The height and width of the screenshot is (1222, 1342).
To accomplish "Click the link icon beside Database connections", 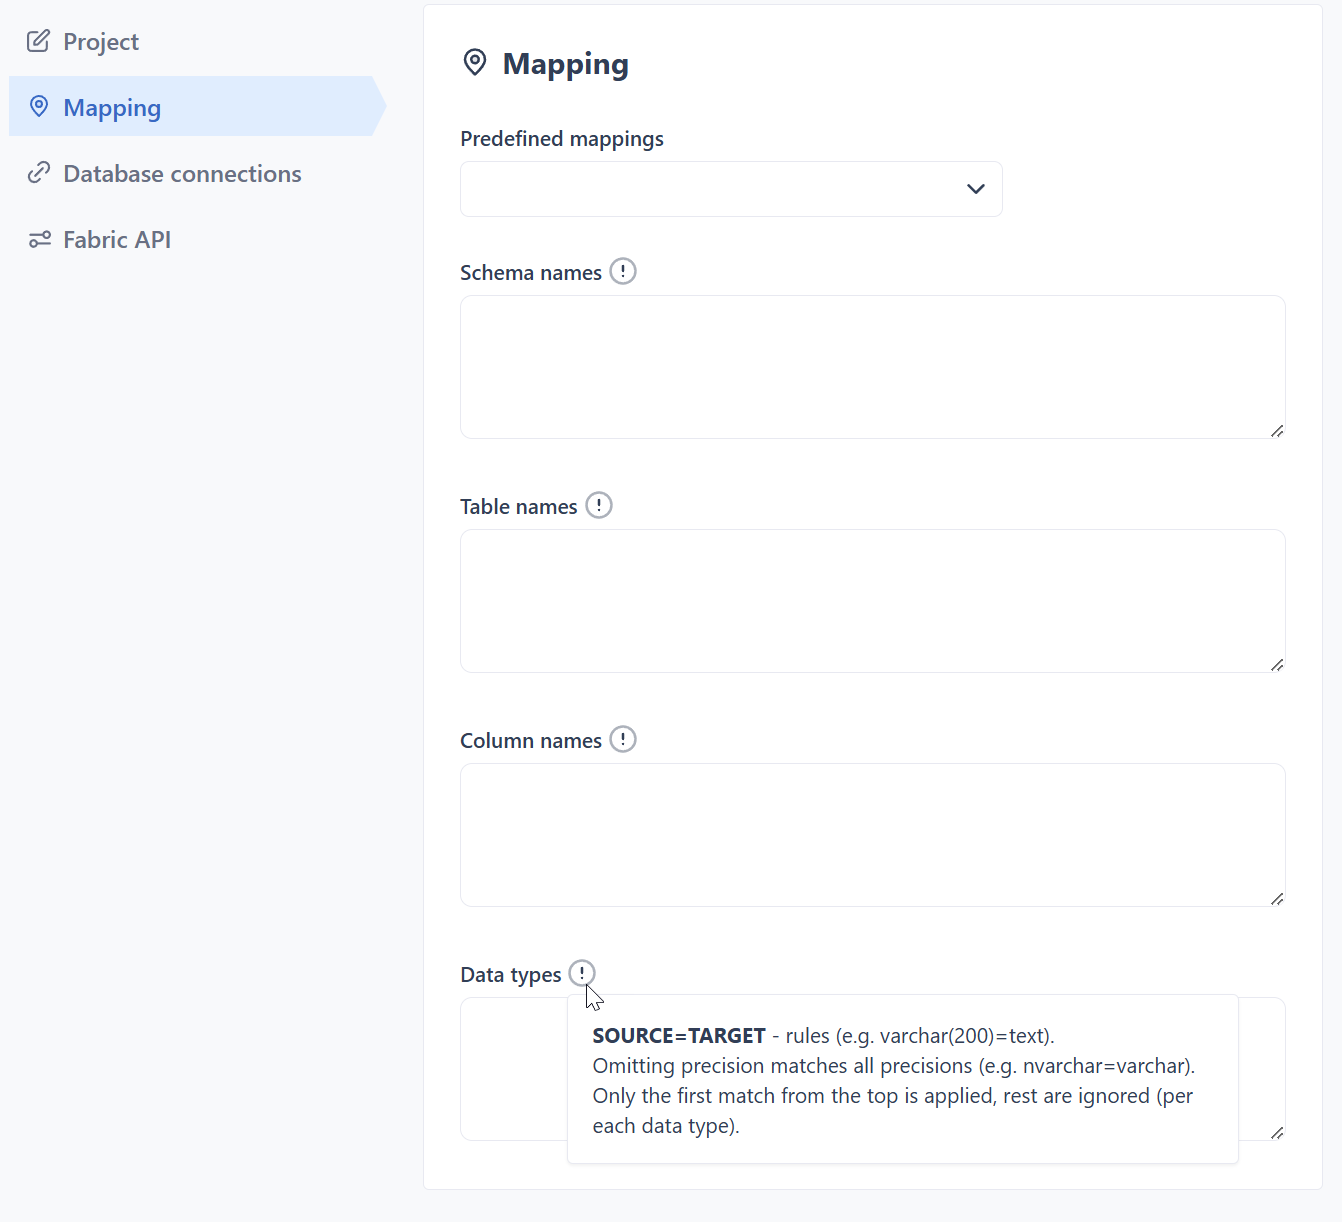I will [x=38, y=173].
